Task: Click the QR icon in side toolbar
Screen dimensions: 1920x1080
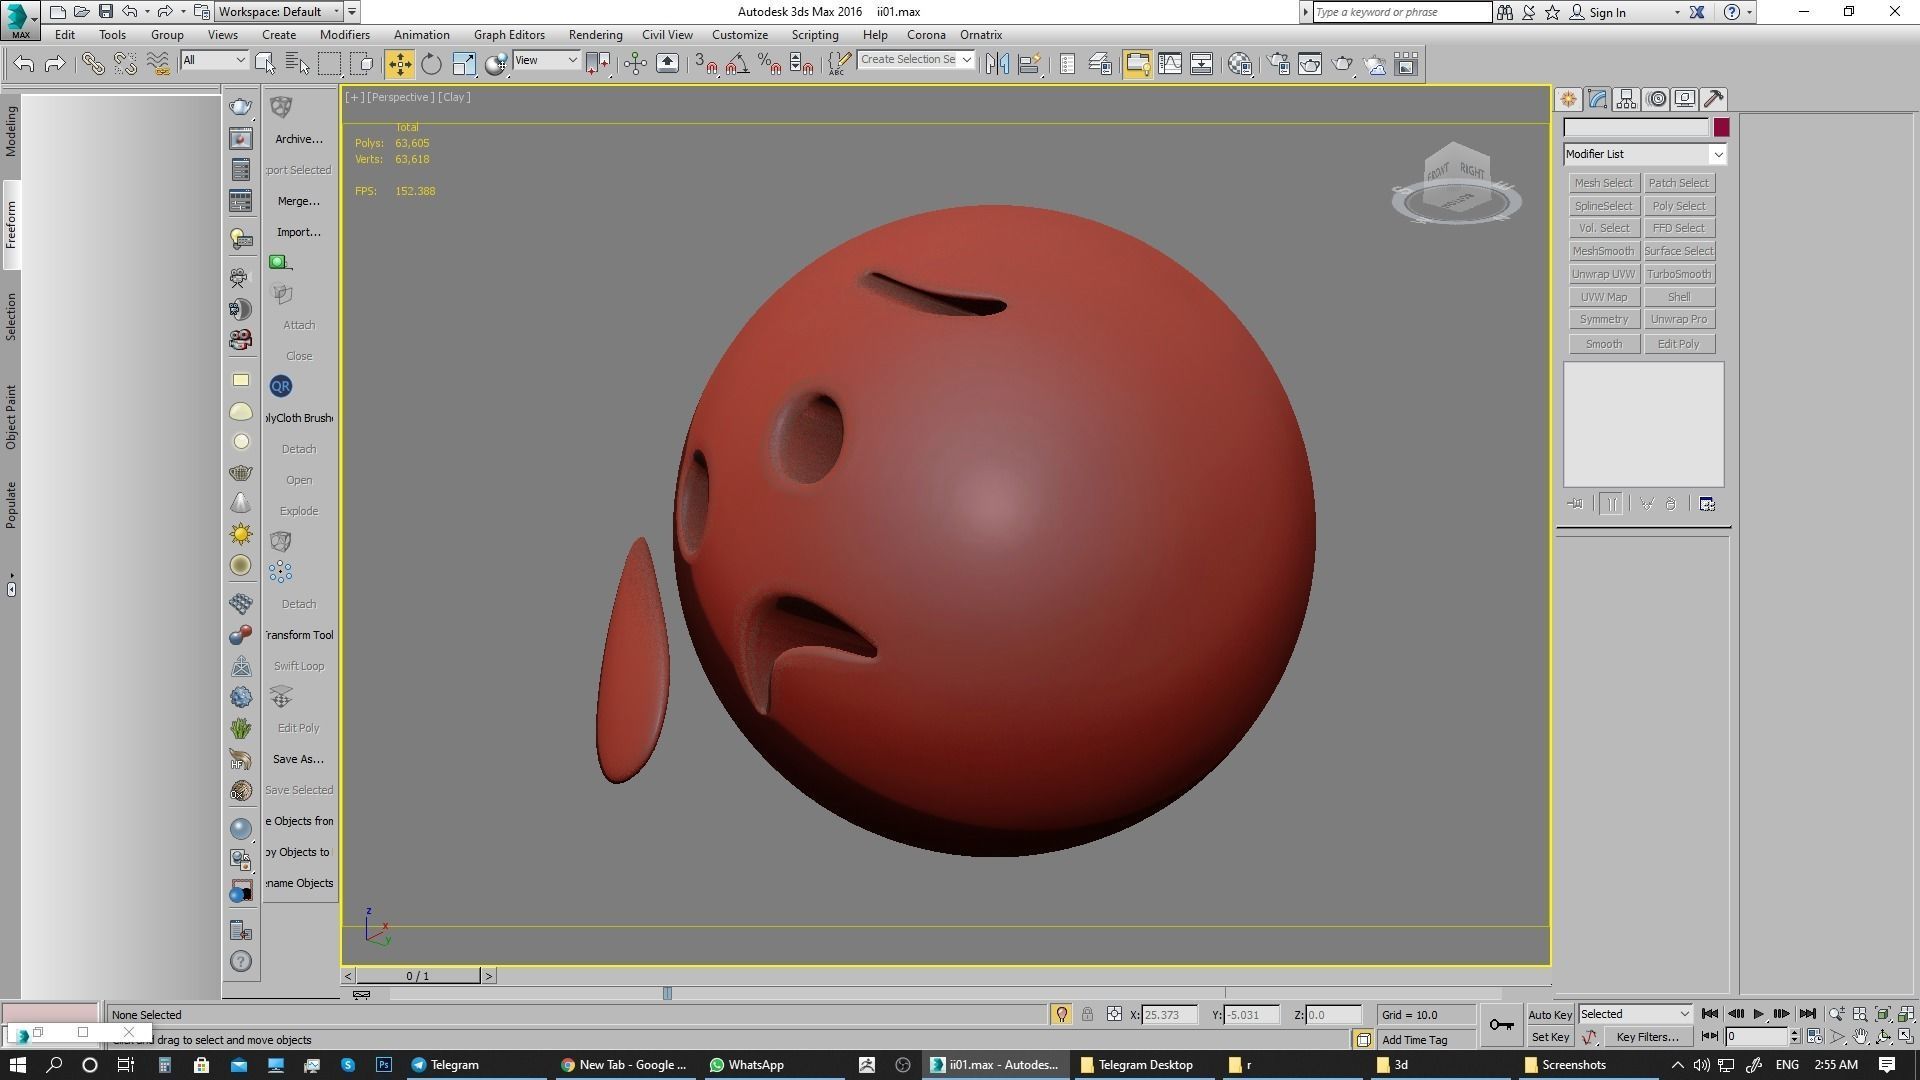Action: [280, 386]
